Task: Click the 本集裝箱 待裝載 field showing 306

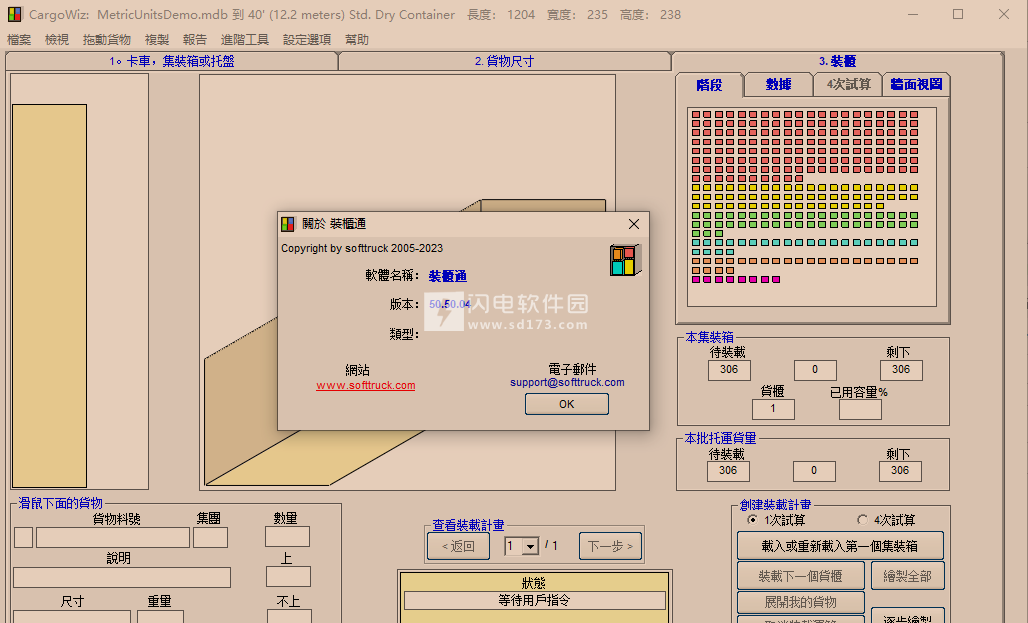Action: [729, 370]
